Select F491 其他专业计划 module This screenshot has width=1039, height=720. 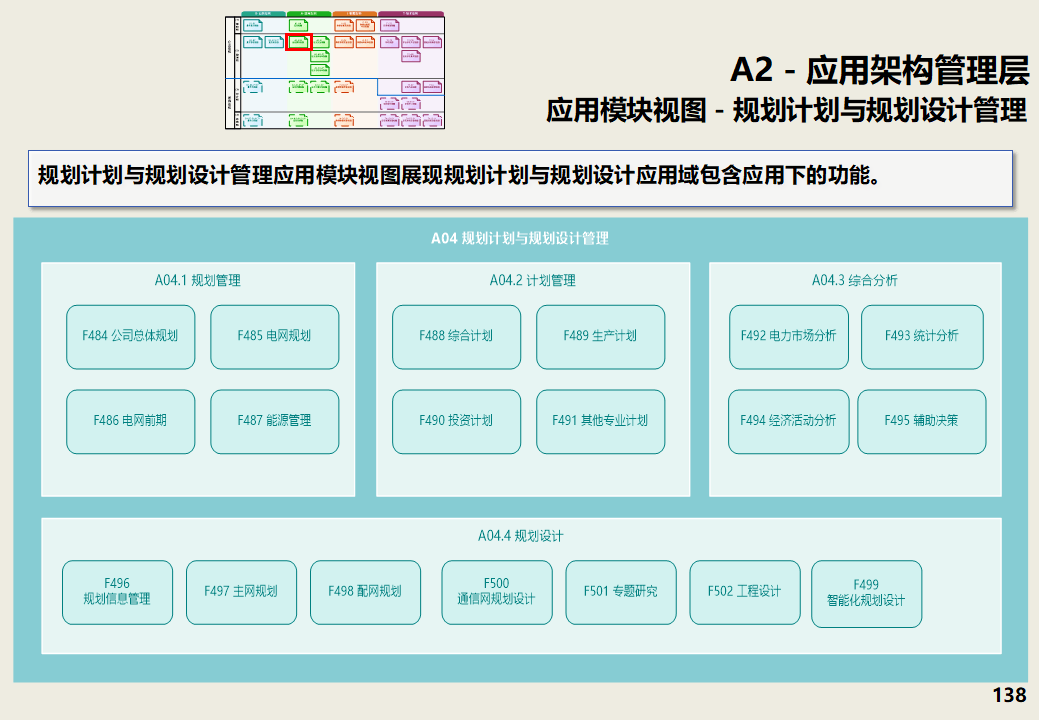(x=600, y=421)
